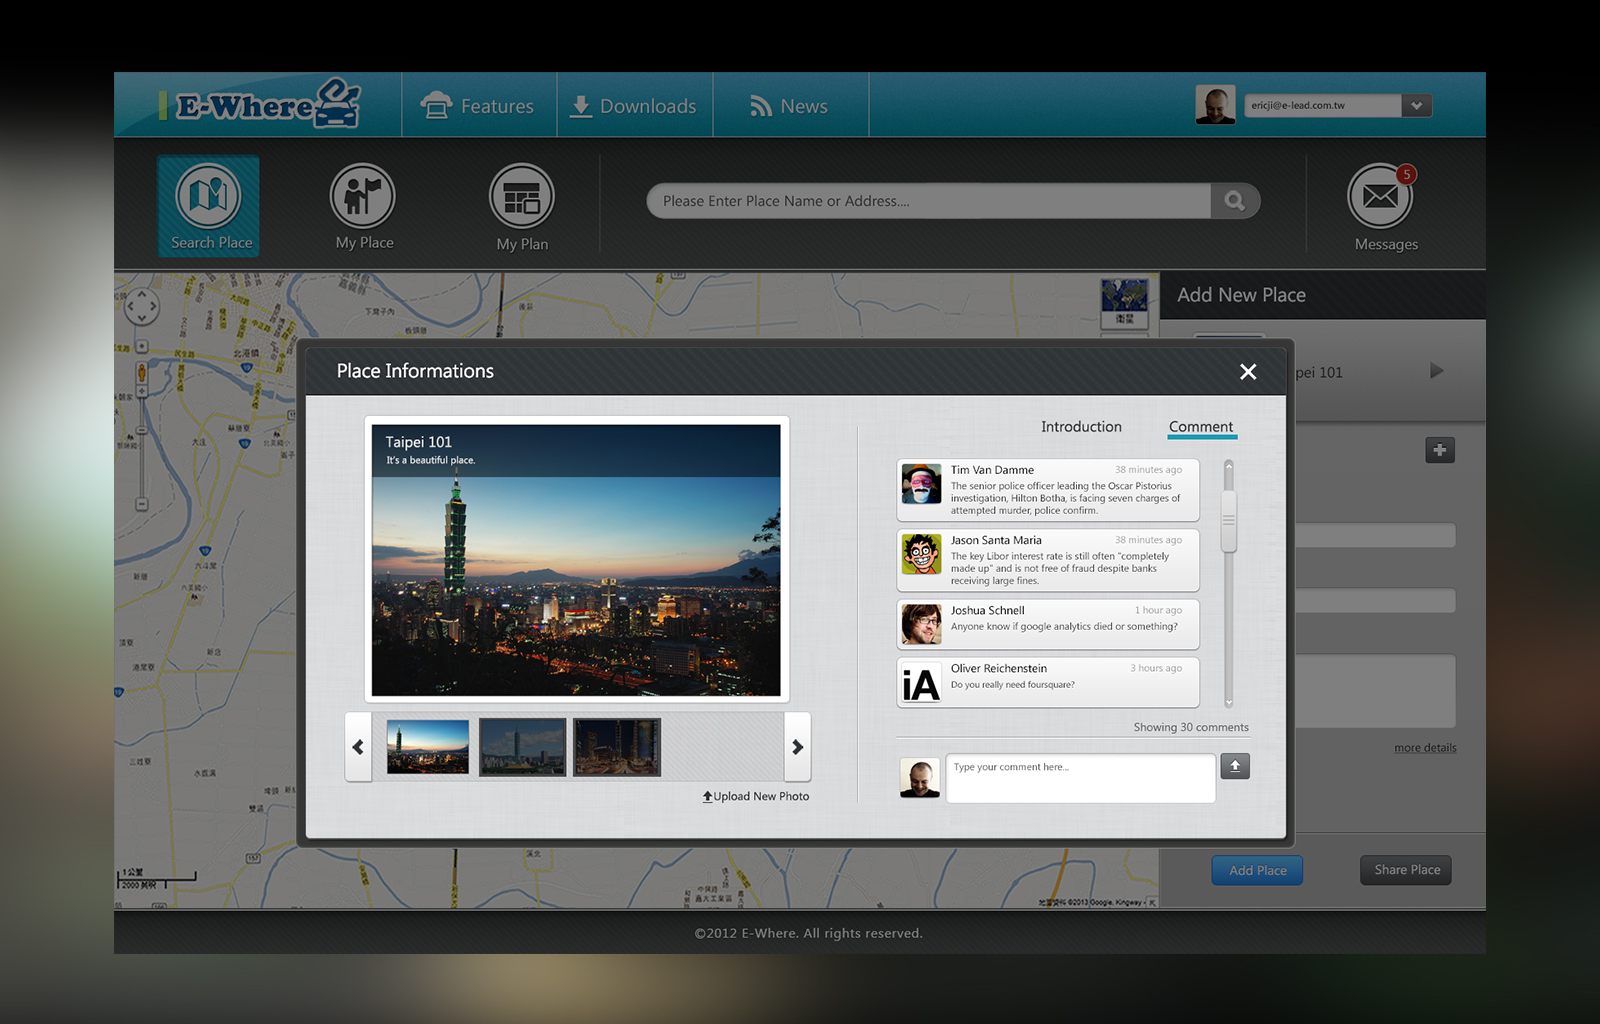Click the comments list scrollbar handle

(1229, 520)
